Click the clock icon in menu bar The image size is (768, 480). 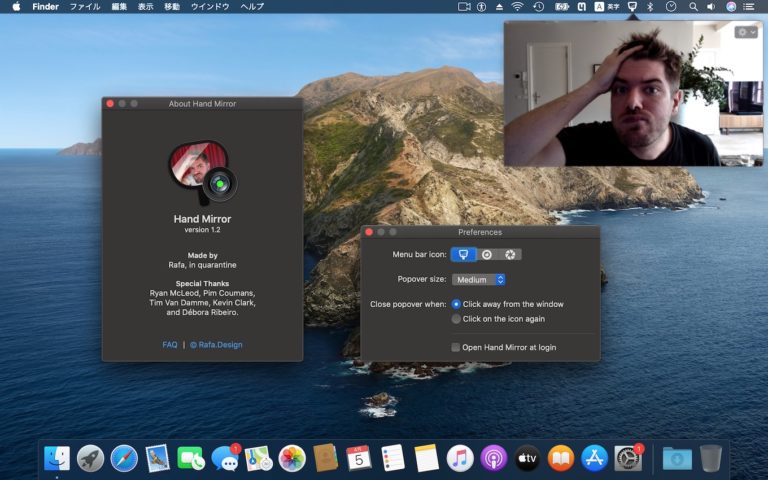pos(671,6)
